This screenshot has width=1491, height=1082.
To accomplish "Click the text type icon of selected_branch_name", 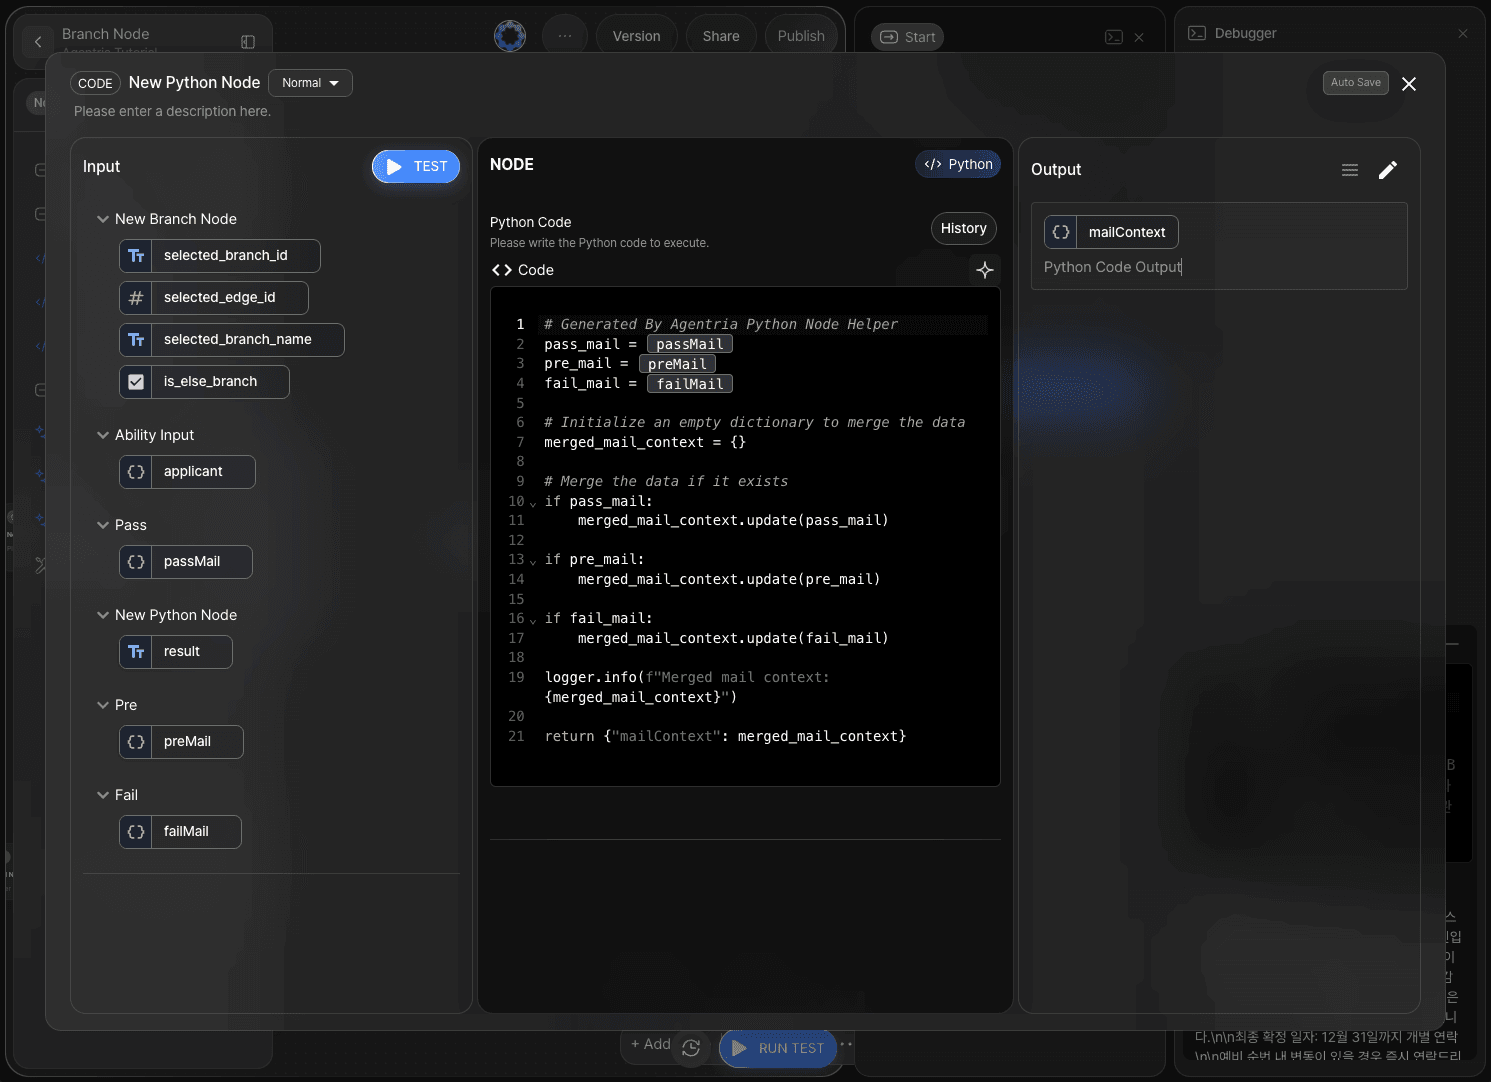I will [136, 340].
